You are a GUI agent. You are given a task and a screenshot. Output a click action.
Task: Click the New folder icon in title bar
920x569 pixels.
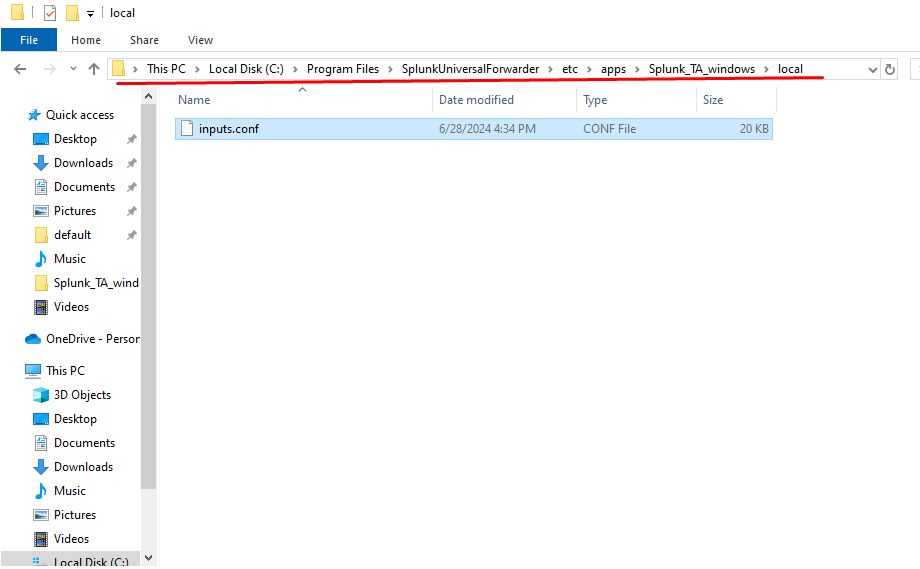pos(72,12)
